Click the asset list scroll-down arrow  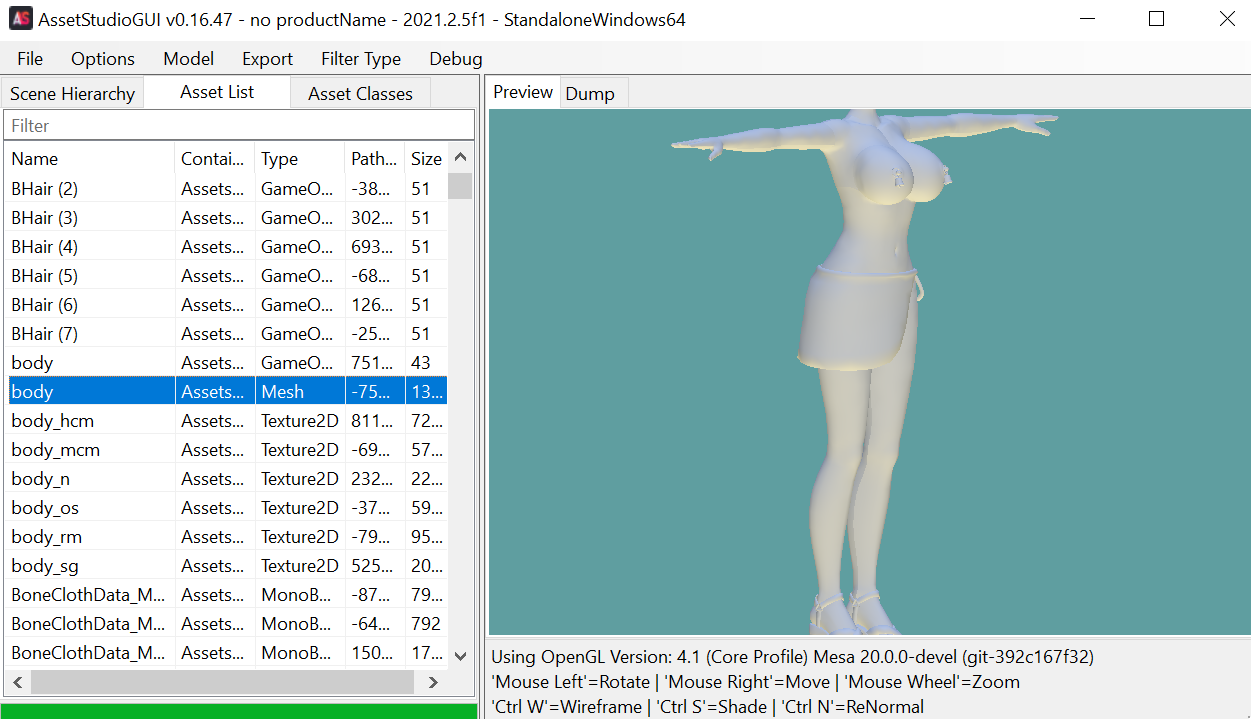(x=460, y=656)
